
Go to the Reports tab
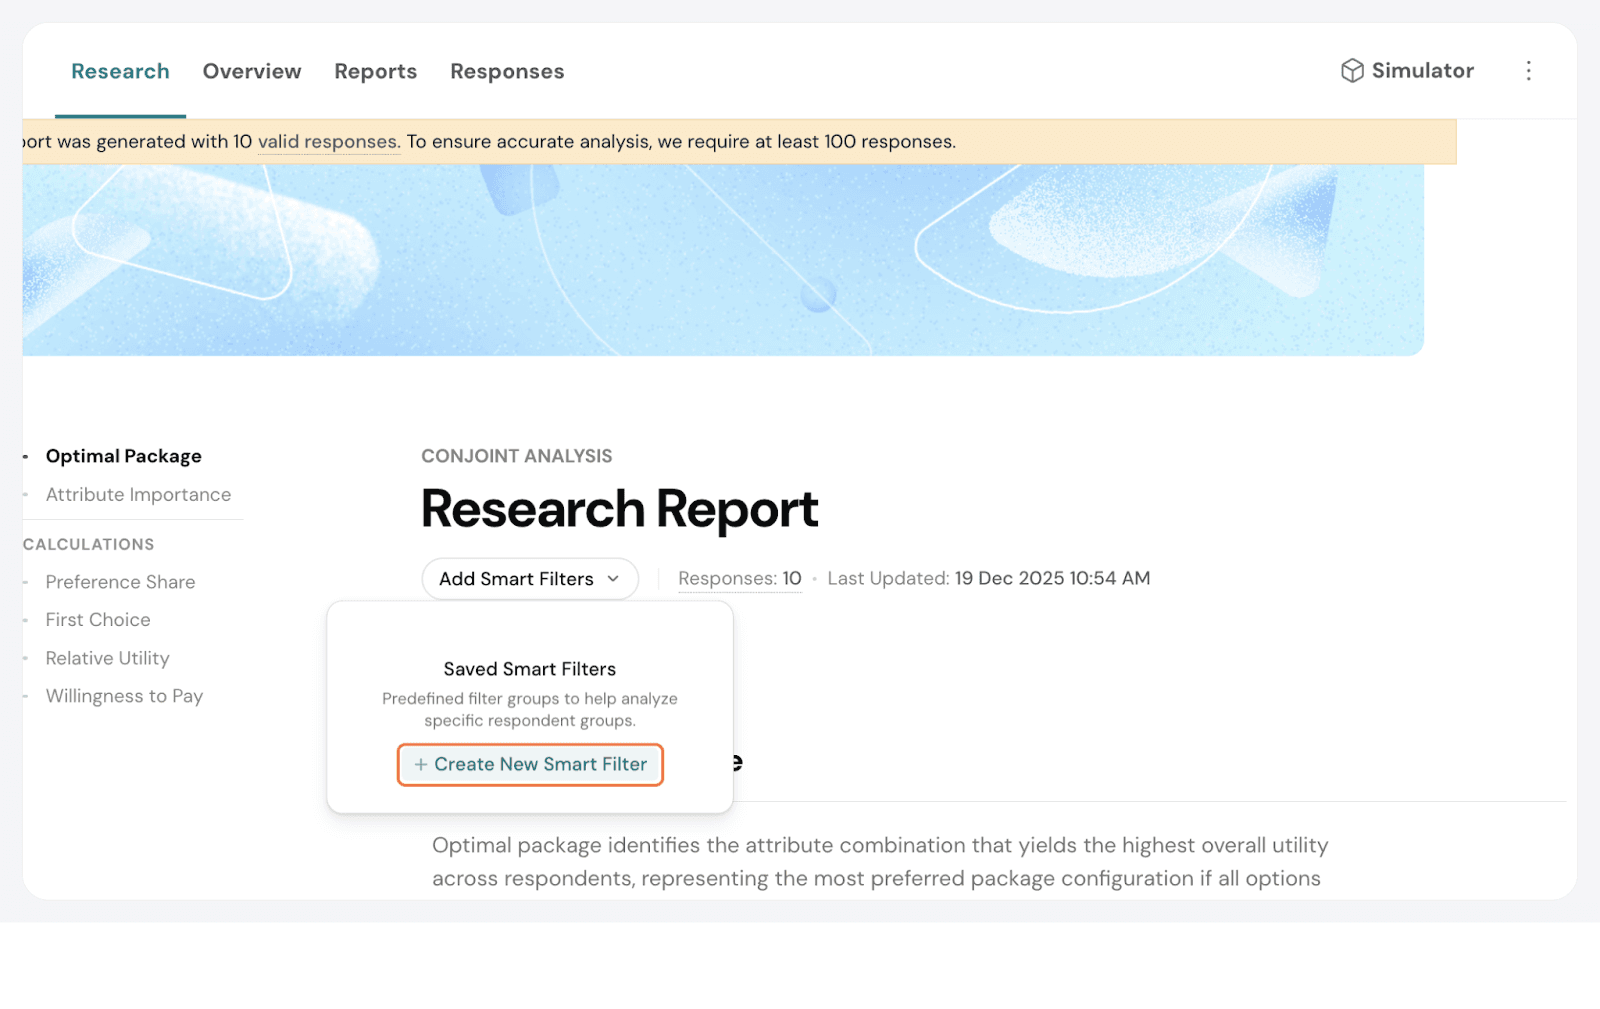pos(375,72)
